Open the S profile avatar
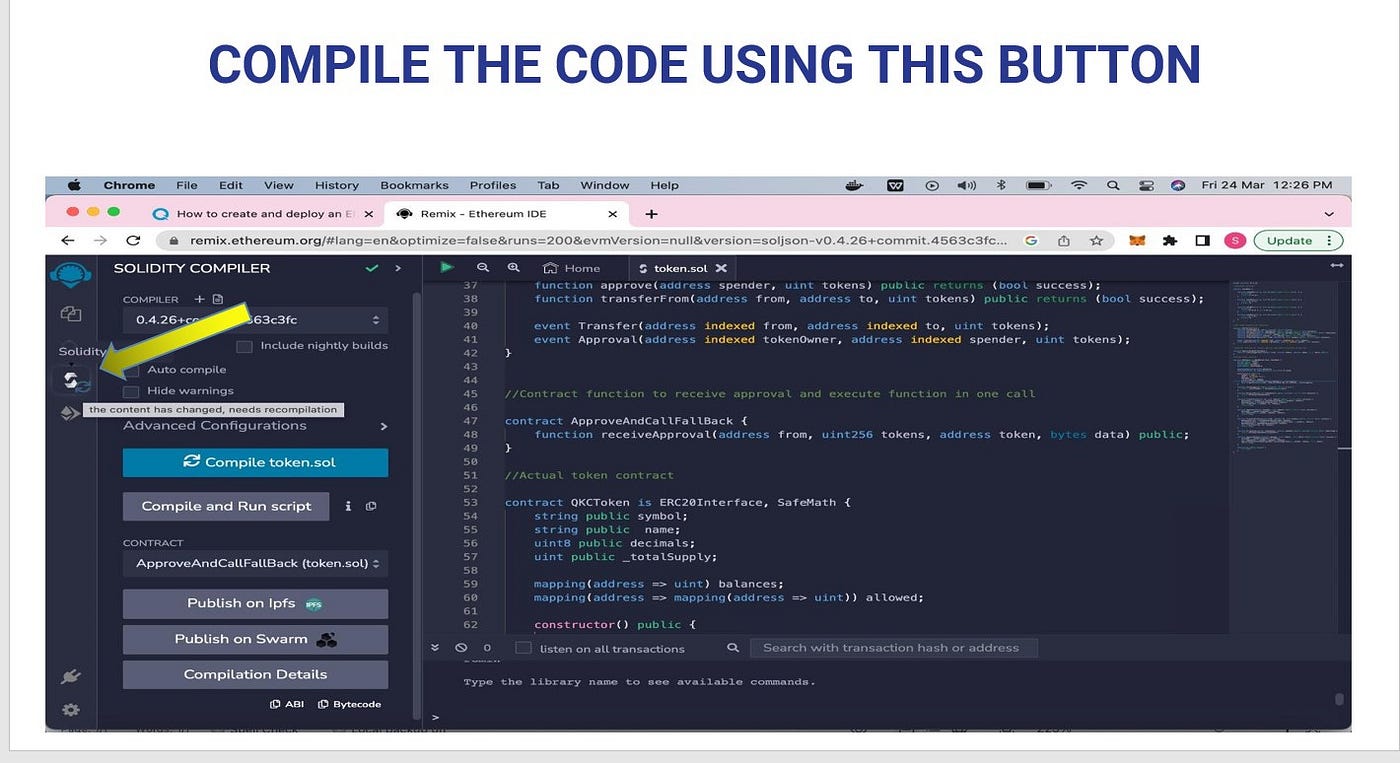 pyautogui.click(x=1235, y=240)
